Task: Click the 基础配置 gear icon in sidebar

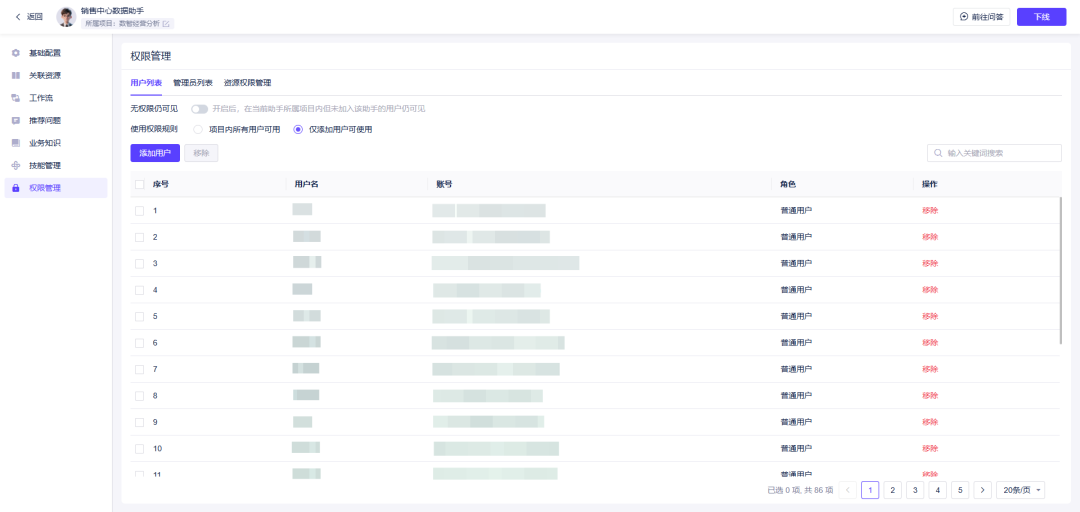Action: pos(16,53)
